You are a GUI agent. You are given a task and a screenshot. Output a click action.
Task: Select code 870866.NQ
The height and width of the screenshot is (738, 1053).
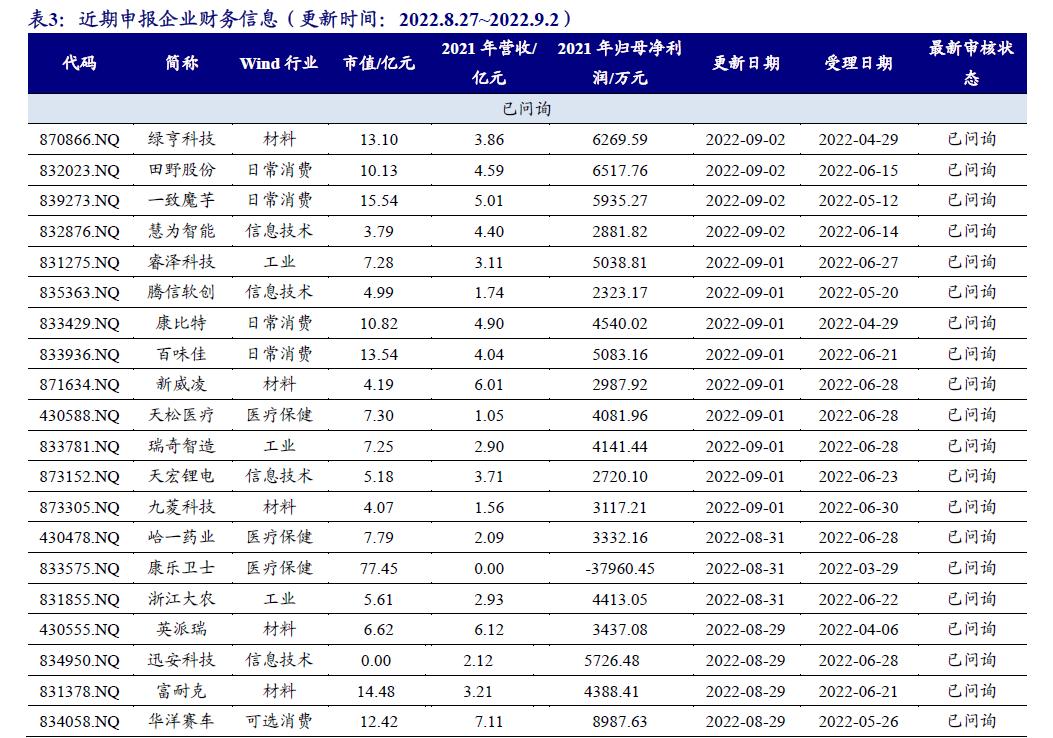point(79,140)
